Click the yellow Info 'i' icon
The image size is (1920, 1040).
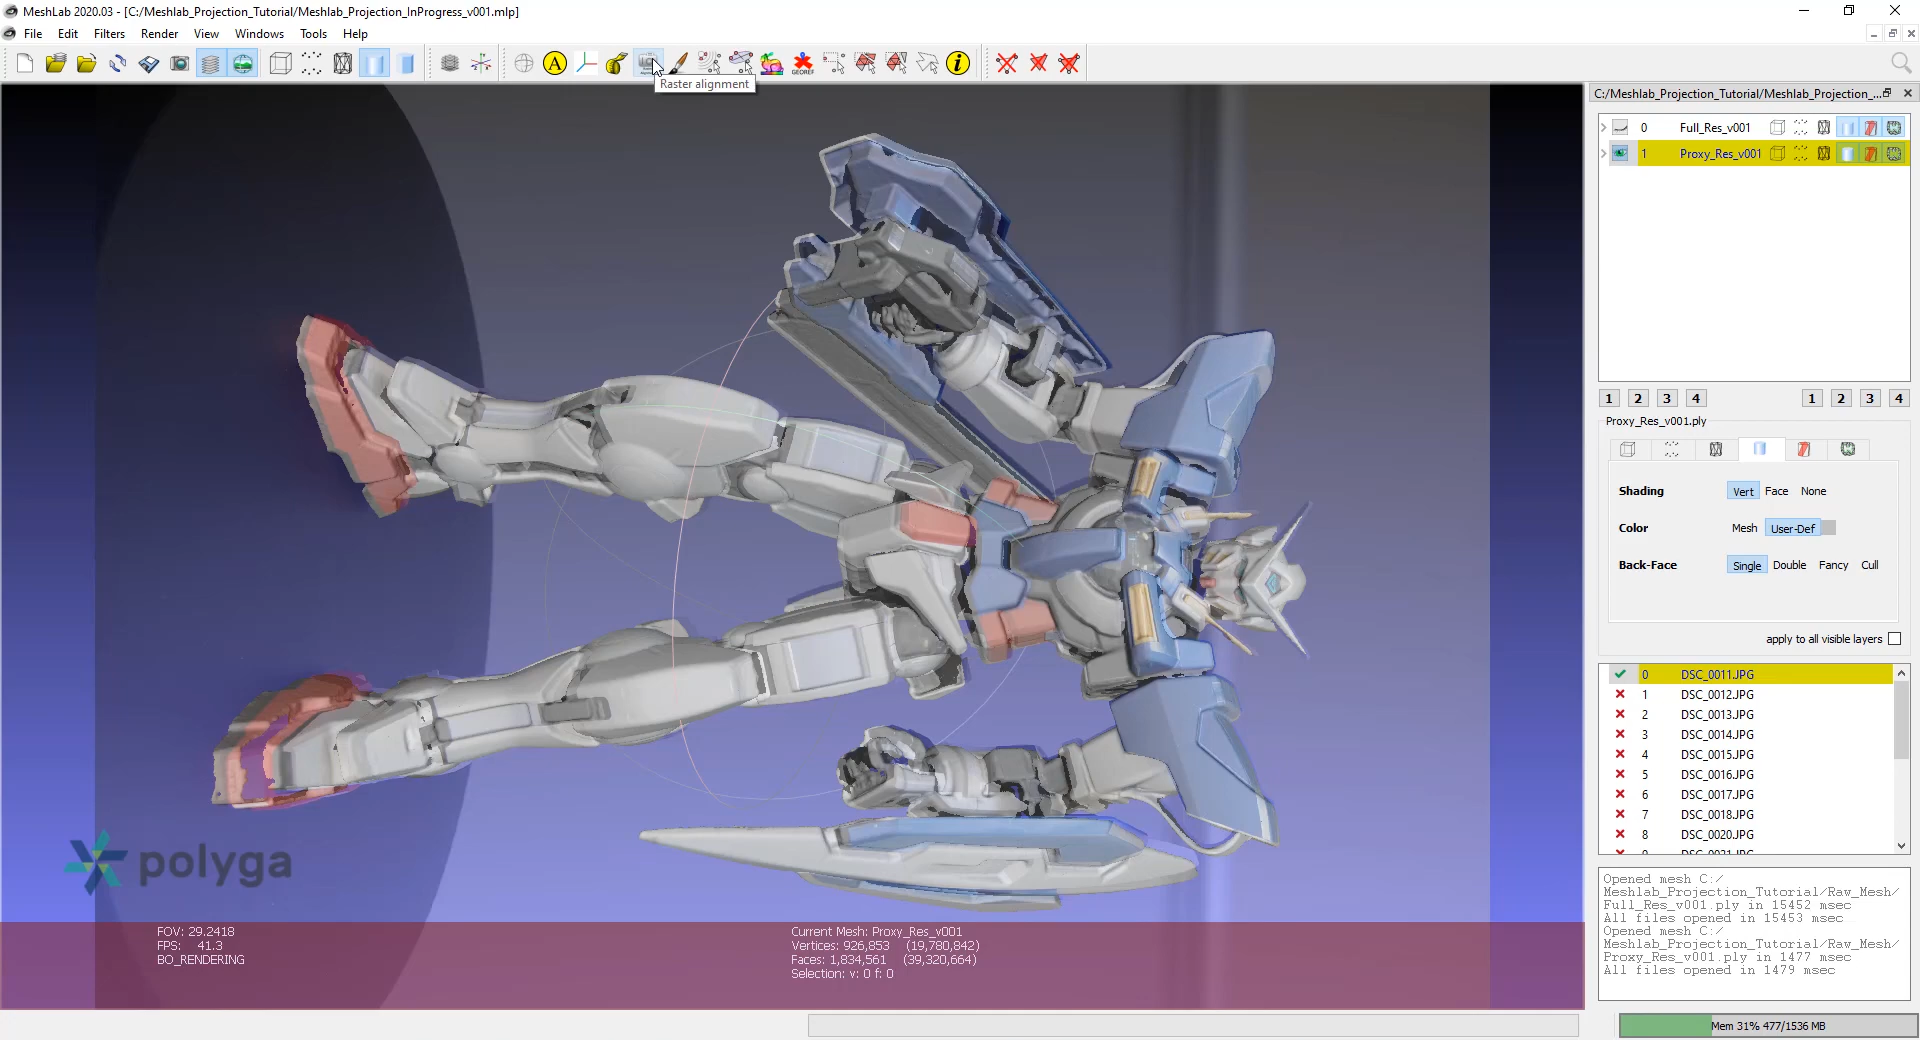coord(958,64)
